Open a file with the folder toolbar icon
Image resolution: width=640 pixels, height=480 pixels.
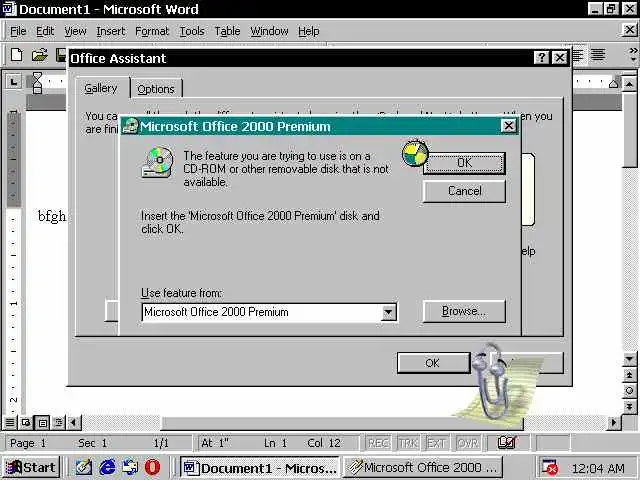(40, 55)
